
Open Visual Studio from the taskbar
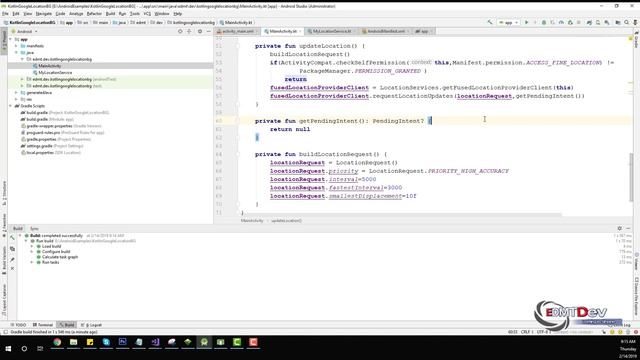click(155, 342)
